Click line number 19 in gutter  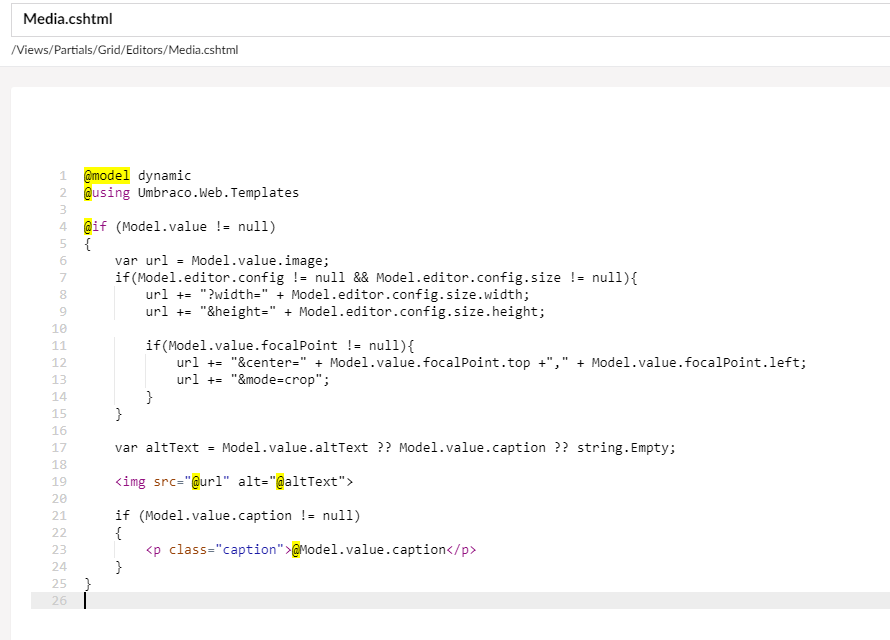(59, 482)
